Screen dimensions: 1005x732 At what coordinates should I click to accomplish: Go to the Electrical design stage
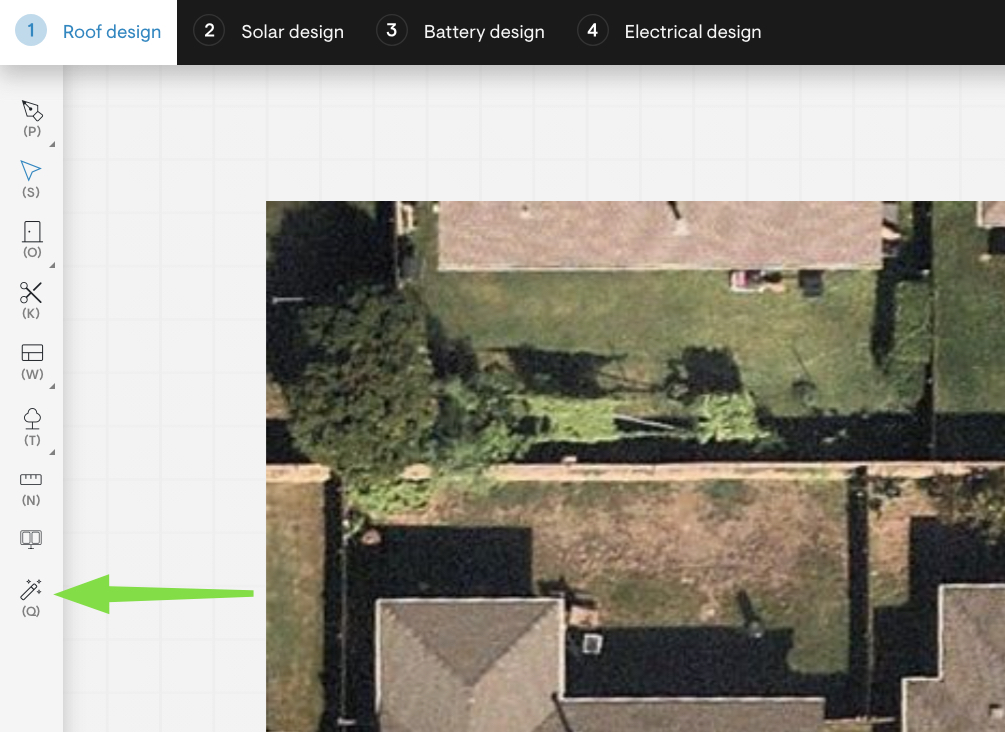pos(693,31)
